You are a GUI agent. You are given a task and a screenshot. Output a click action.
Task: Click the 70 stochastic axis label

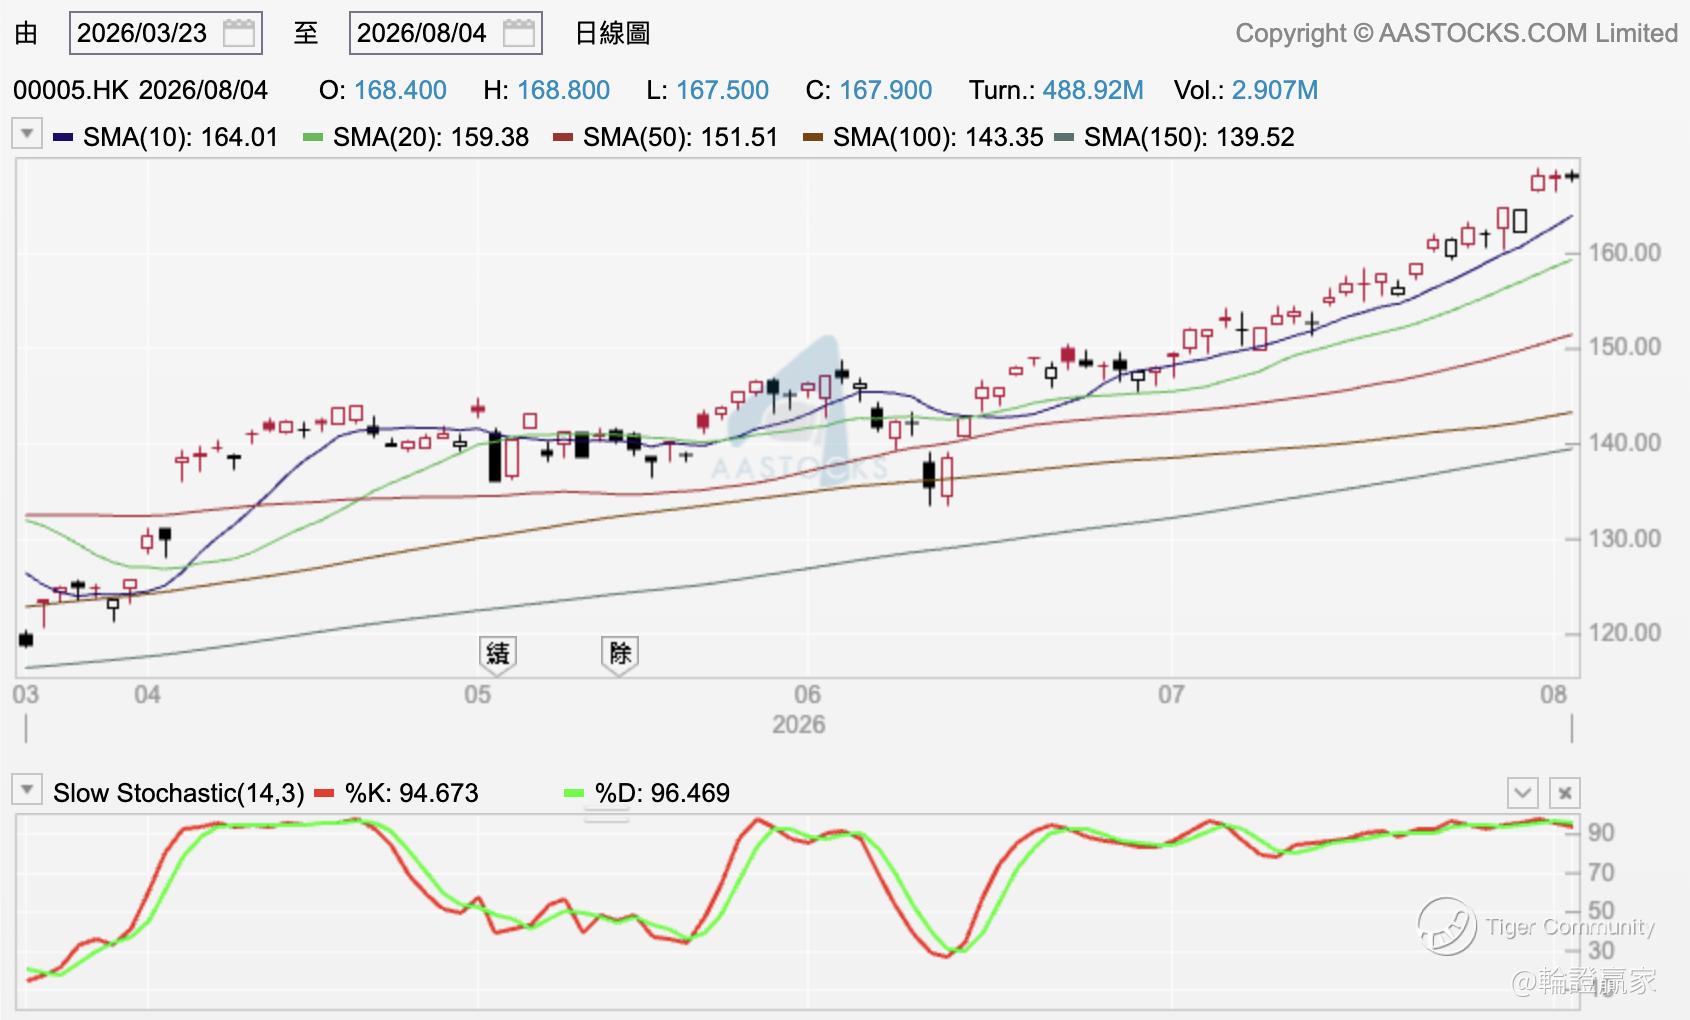point(1601,872)
